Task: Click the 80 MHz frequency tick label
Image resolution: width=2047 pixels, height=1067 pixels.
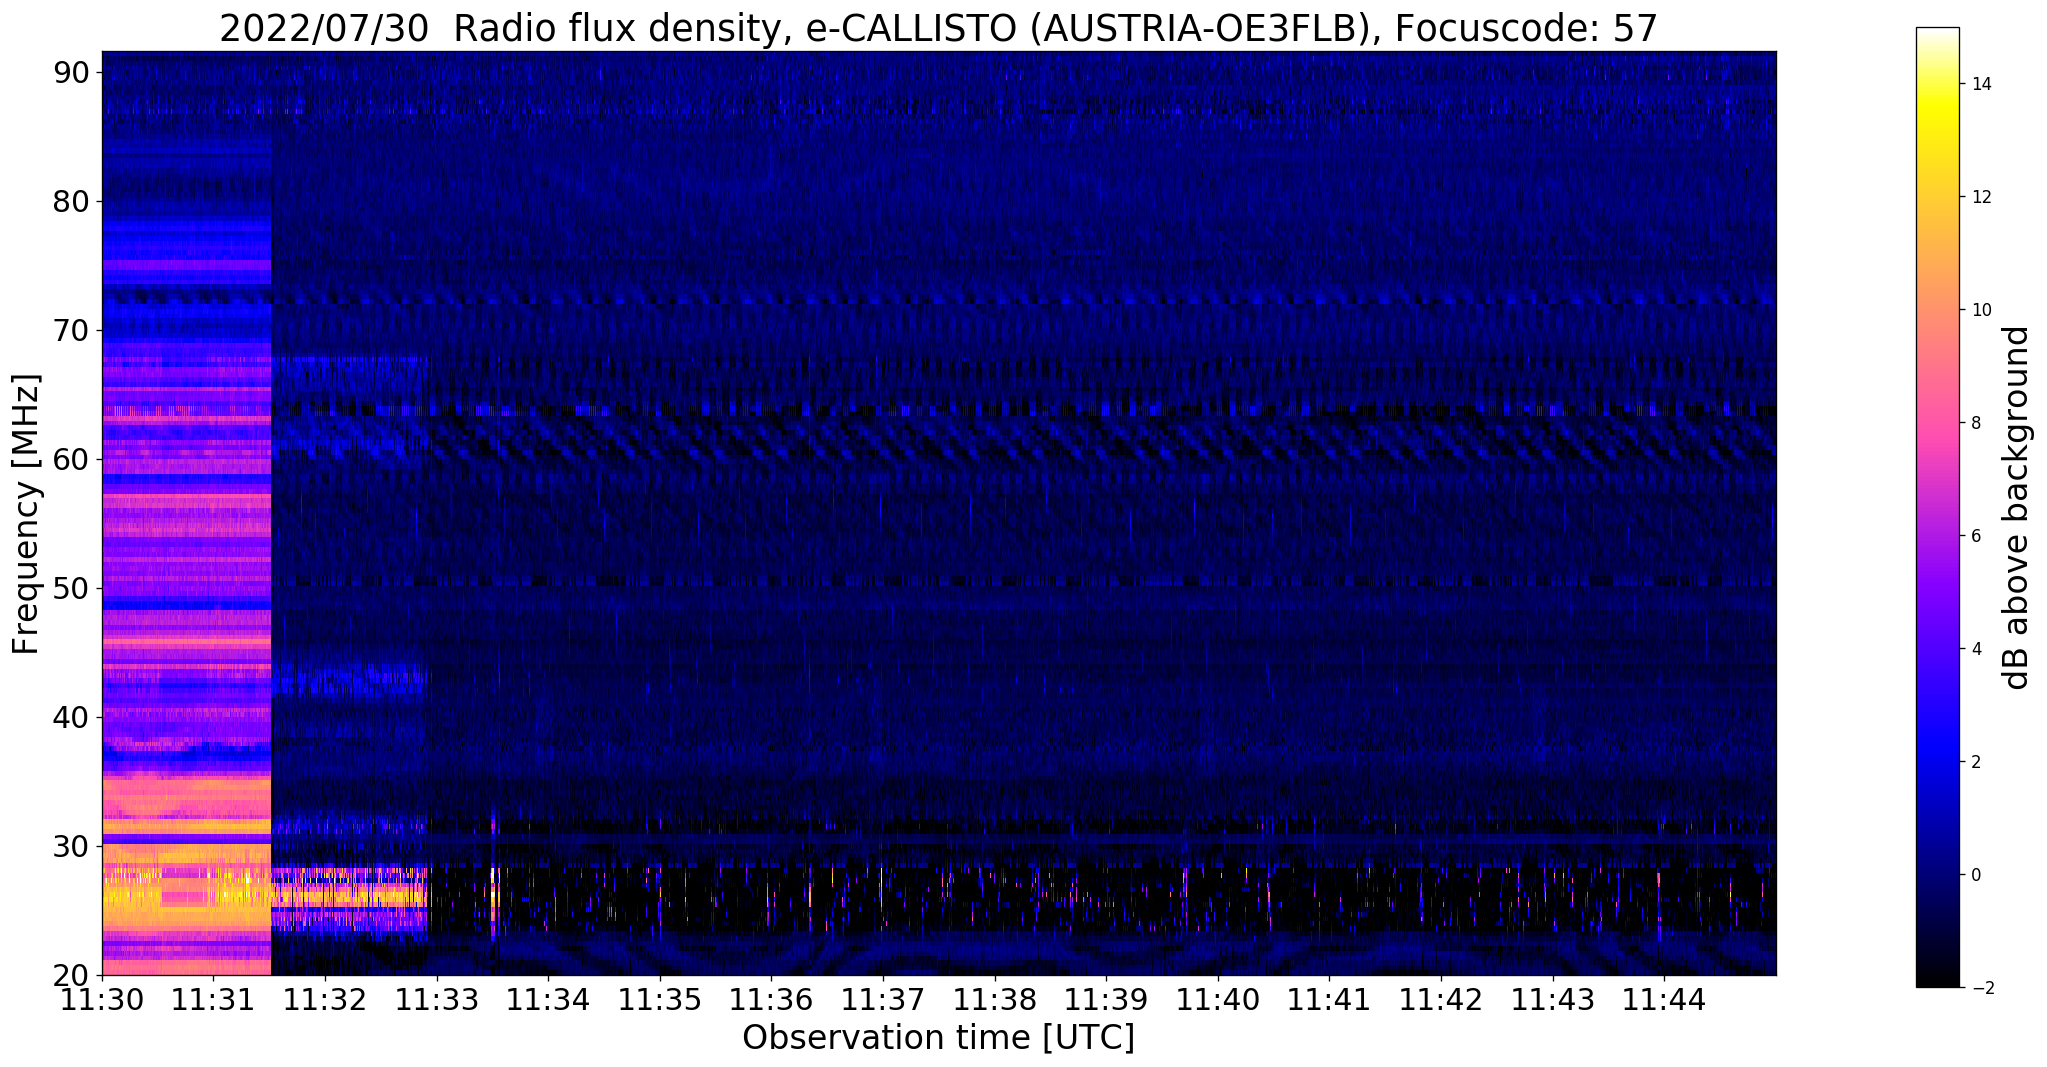Action: tap(70, 201)
